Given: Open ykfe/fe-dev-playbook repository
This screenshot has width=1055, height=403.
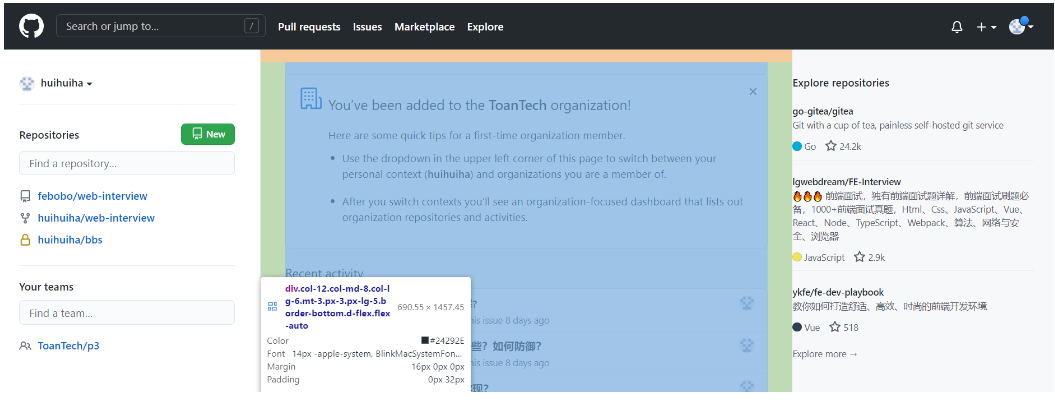Looking at the screenshot, I should click(838, 292).
